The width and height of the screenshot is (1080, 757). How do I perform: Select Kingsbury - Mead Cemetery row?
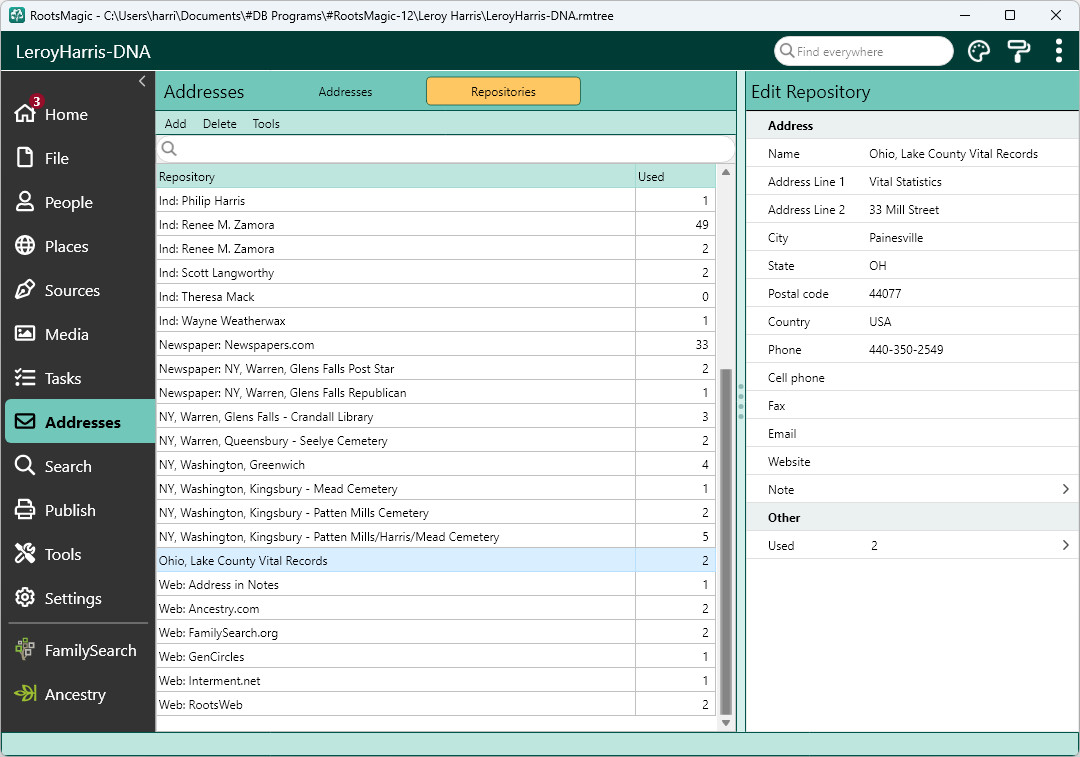coord(436,488)
